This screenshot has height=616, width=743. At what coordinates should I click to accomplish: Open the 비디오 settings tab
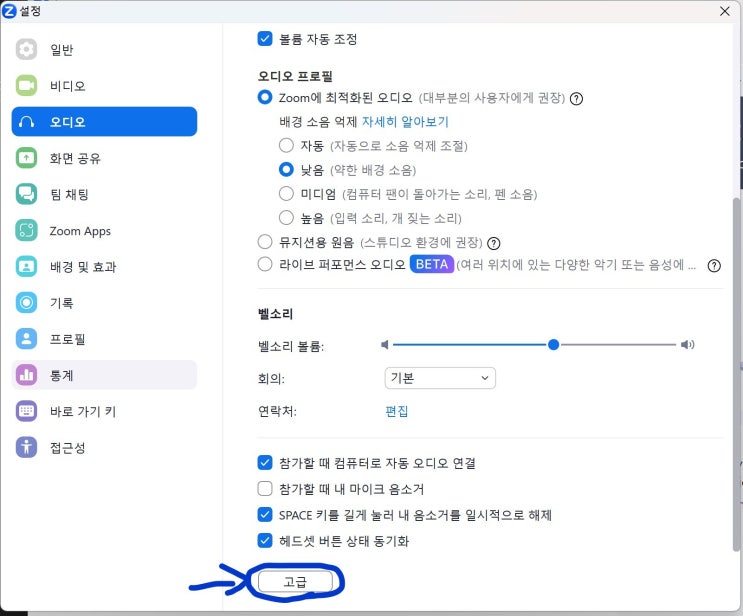[104, 86]
